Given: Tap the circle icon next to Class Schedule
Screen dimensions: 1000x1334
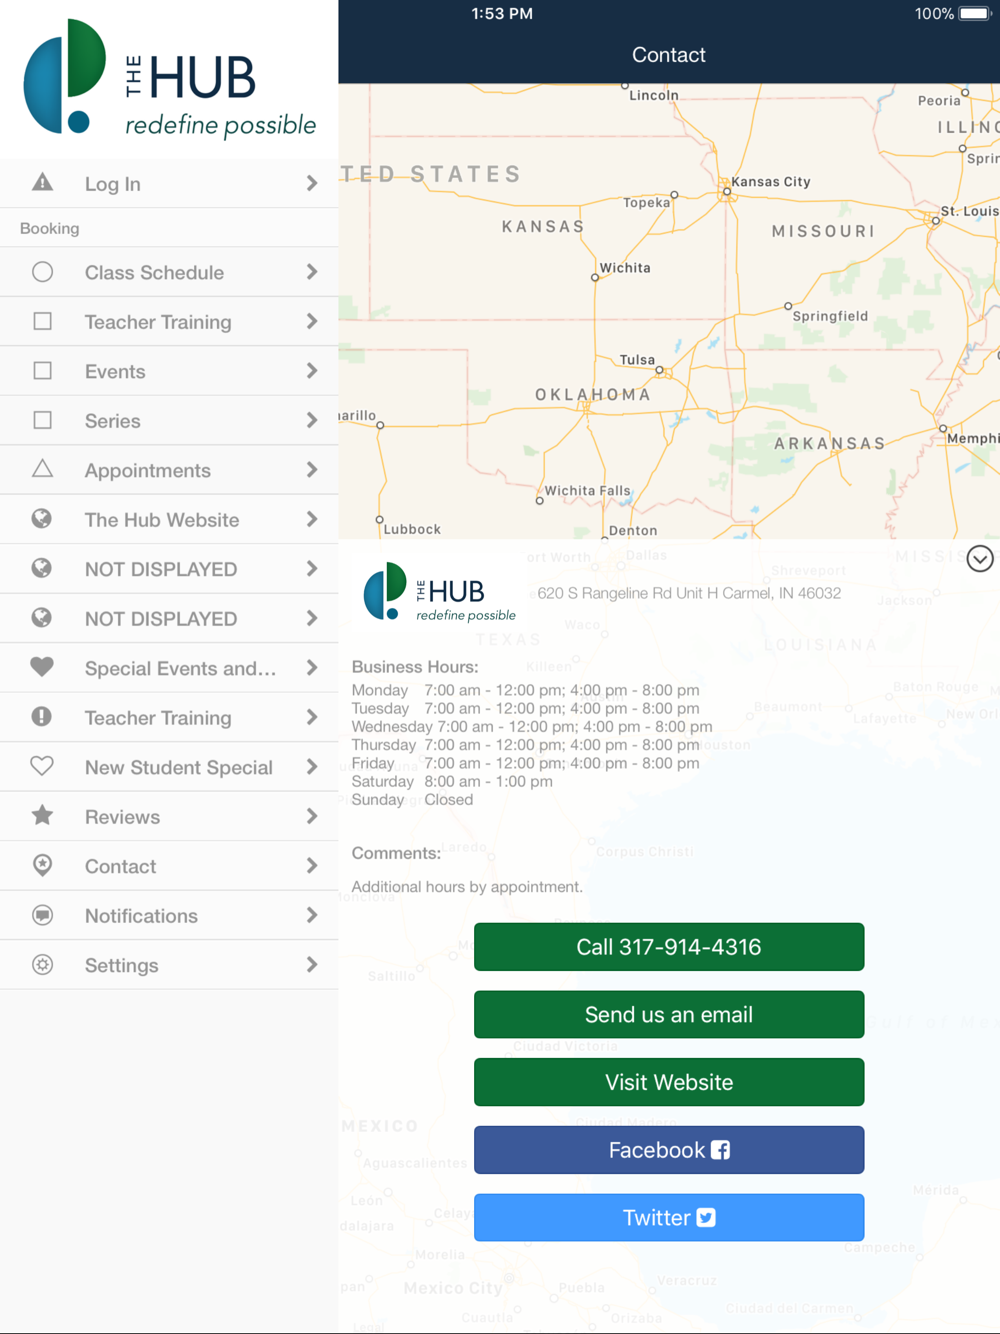Looking at the screenshot, I should tap(42, 272).
